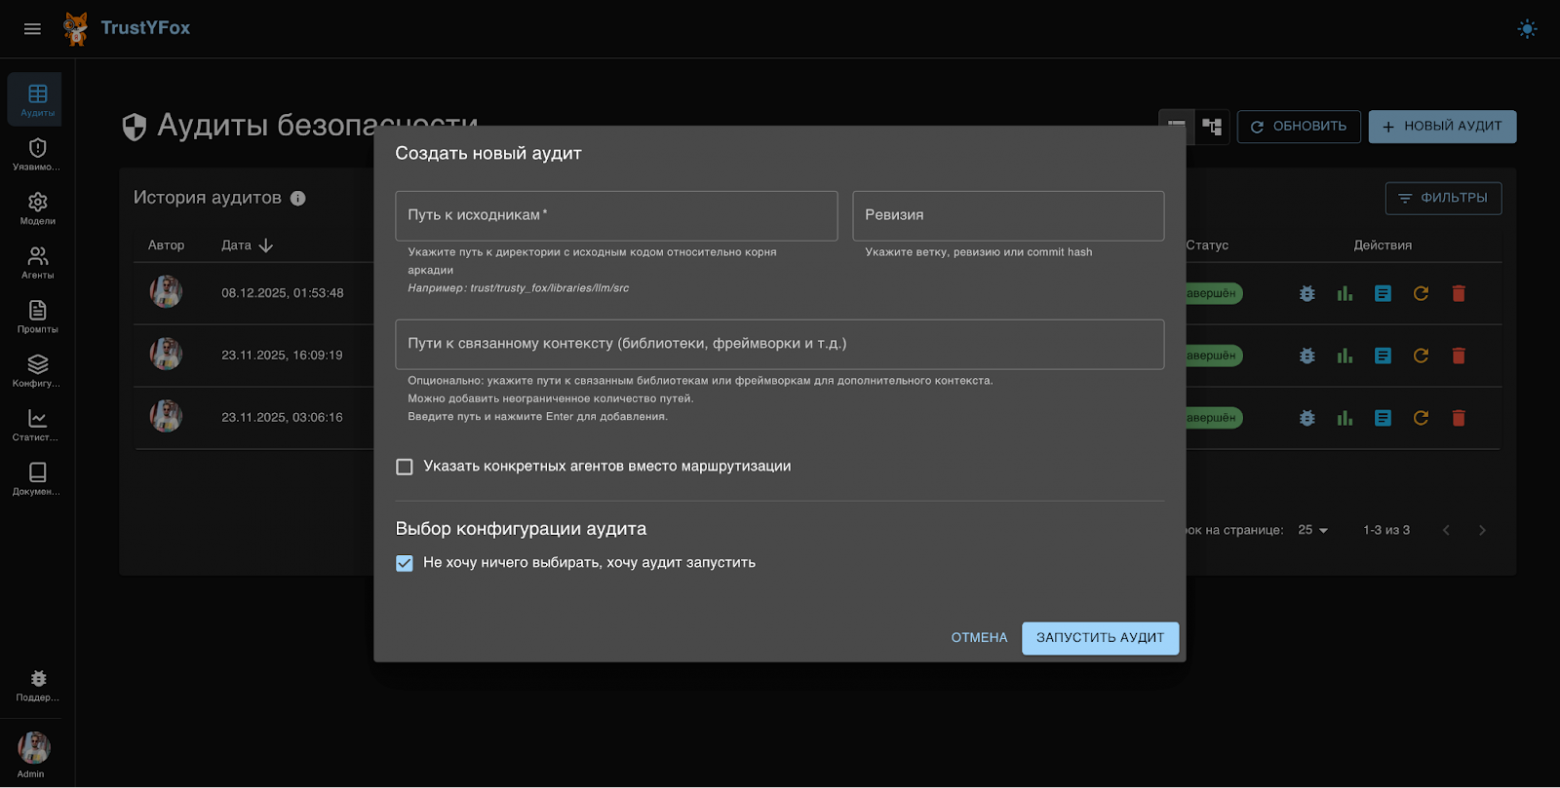Screen dimensions: 1560x788
Task: Enable Указать конкретных агентов checkbox
Action: (404, 467)
